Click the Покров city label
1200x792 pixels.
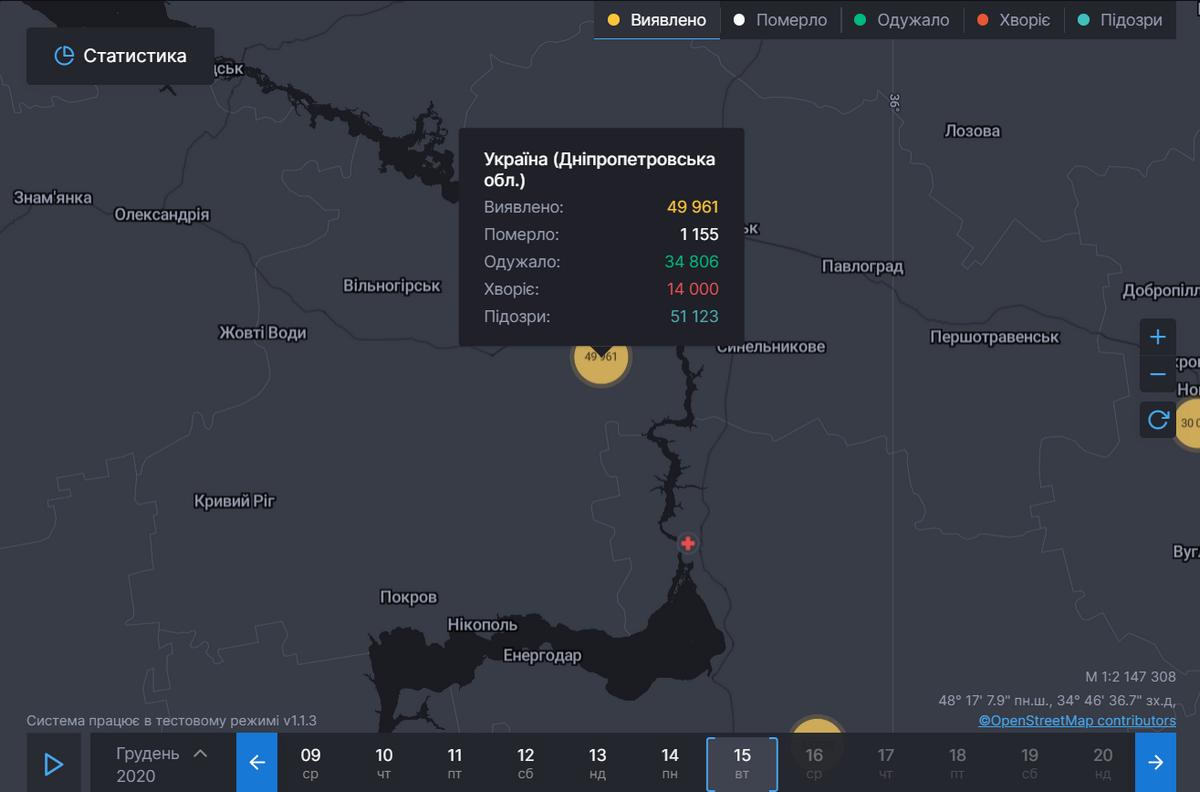click(409, 597)
